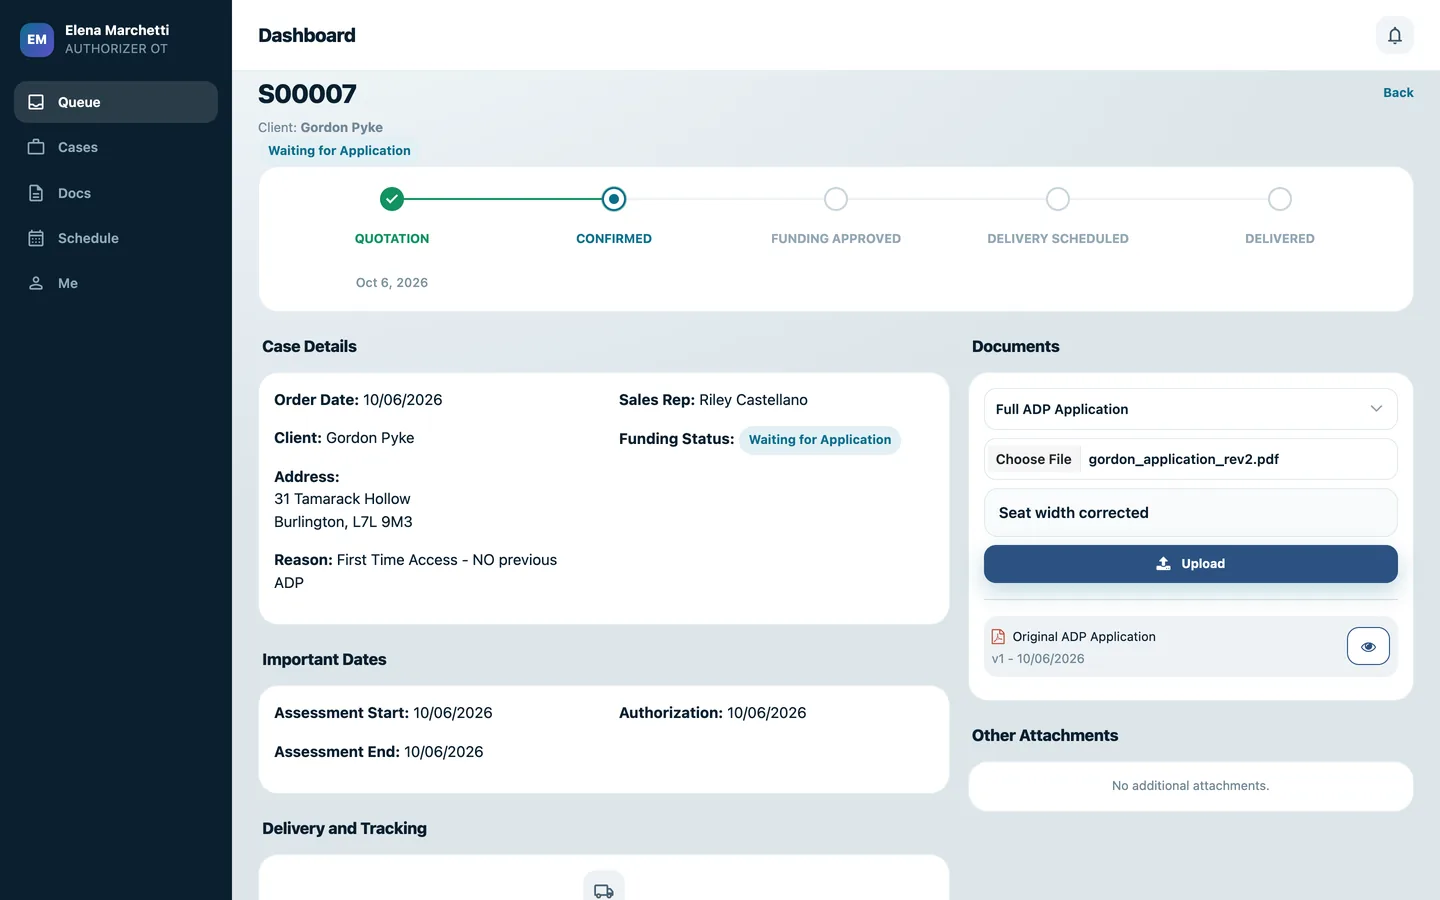Image resolution: width=1440 pixels, height=900 pixels.
Task: Upload the selected document
Action: click(1190, 564)
